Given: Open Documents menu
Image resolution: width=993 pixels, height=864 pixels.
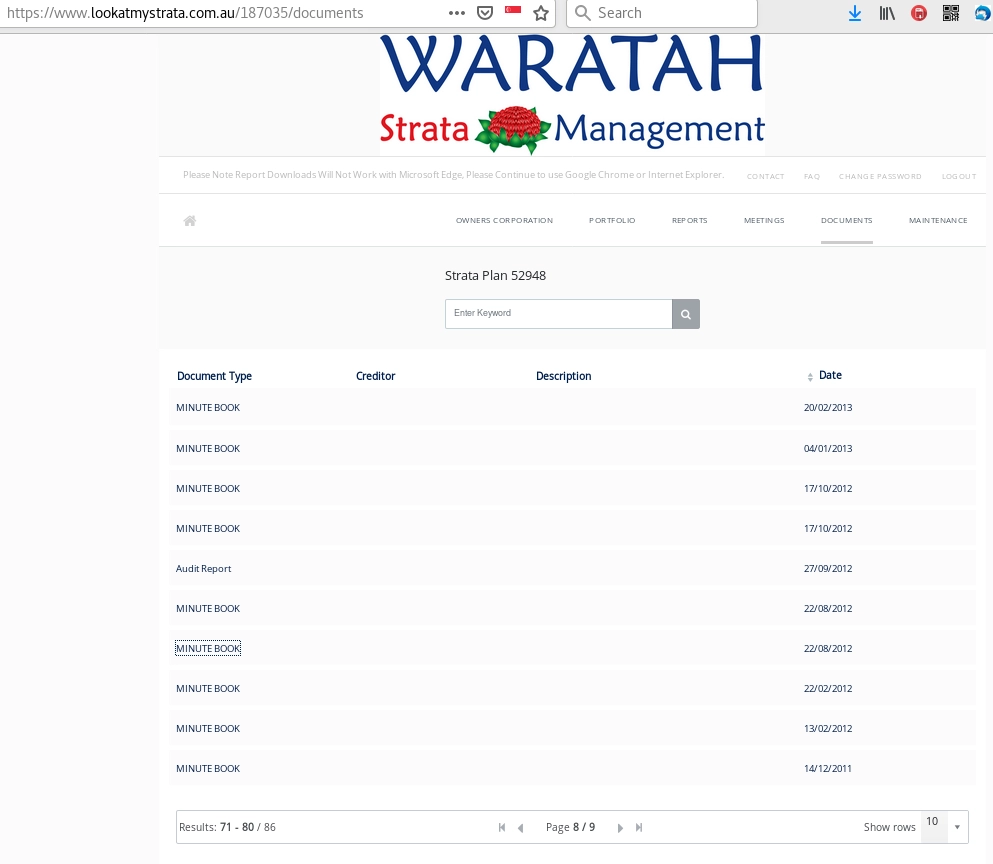Looking at the screenshot, I should 847,220.
